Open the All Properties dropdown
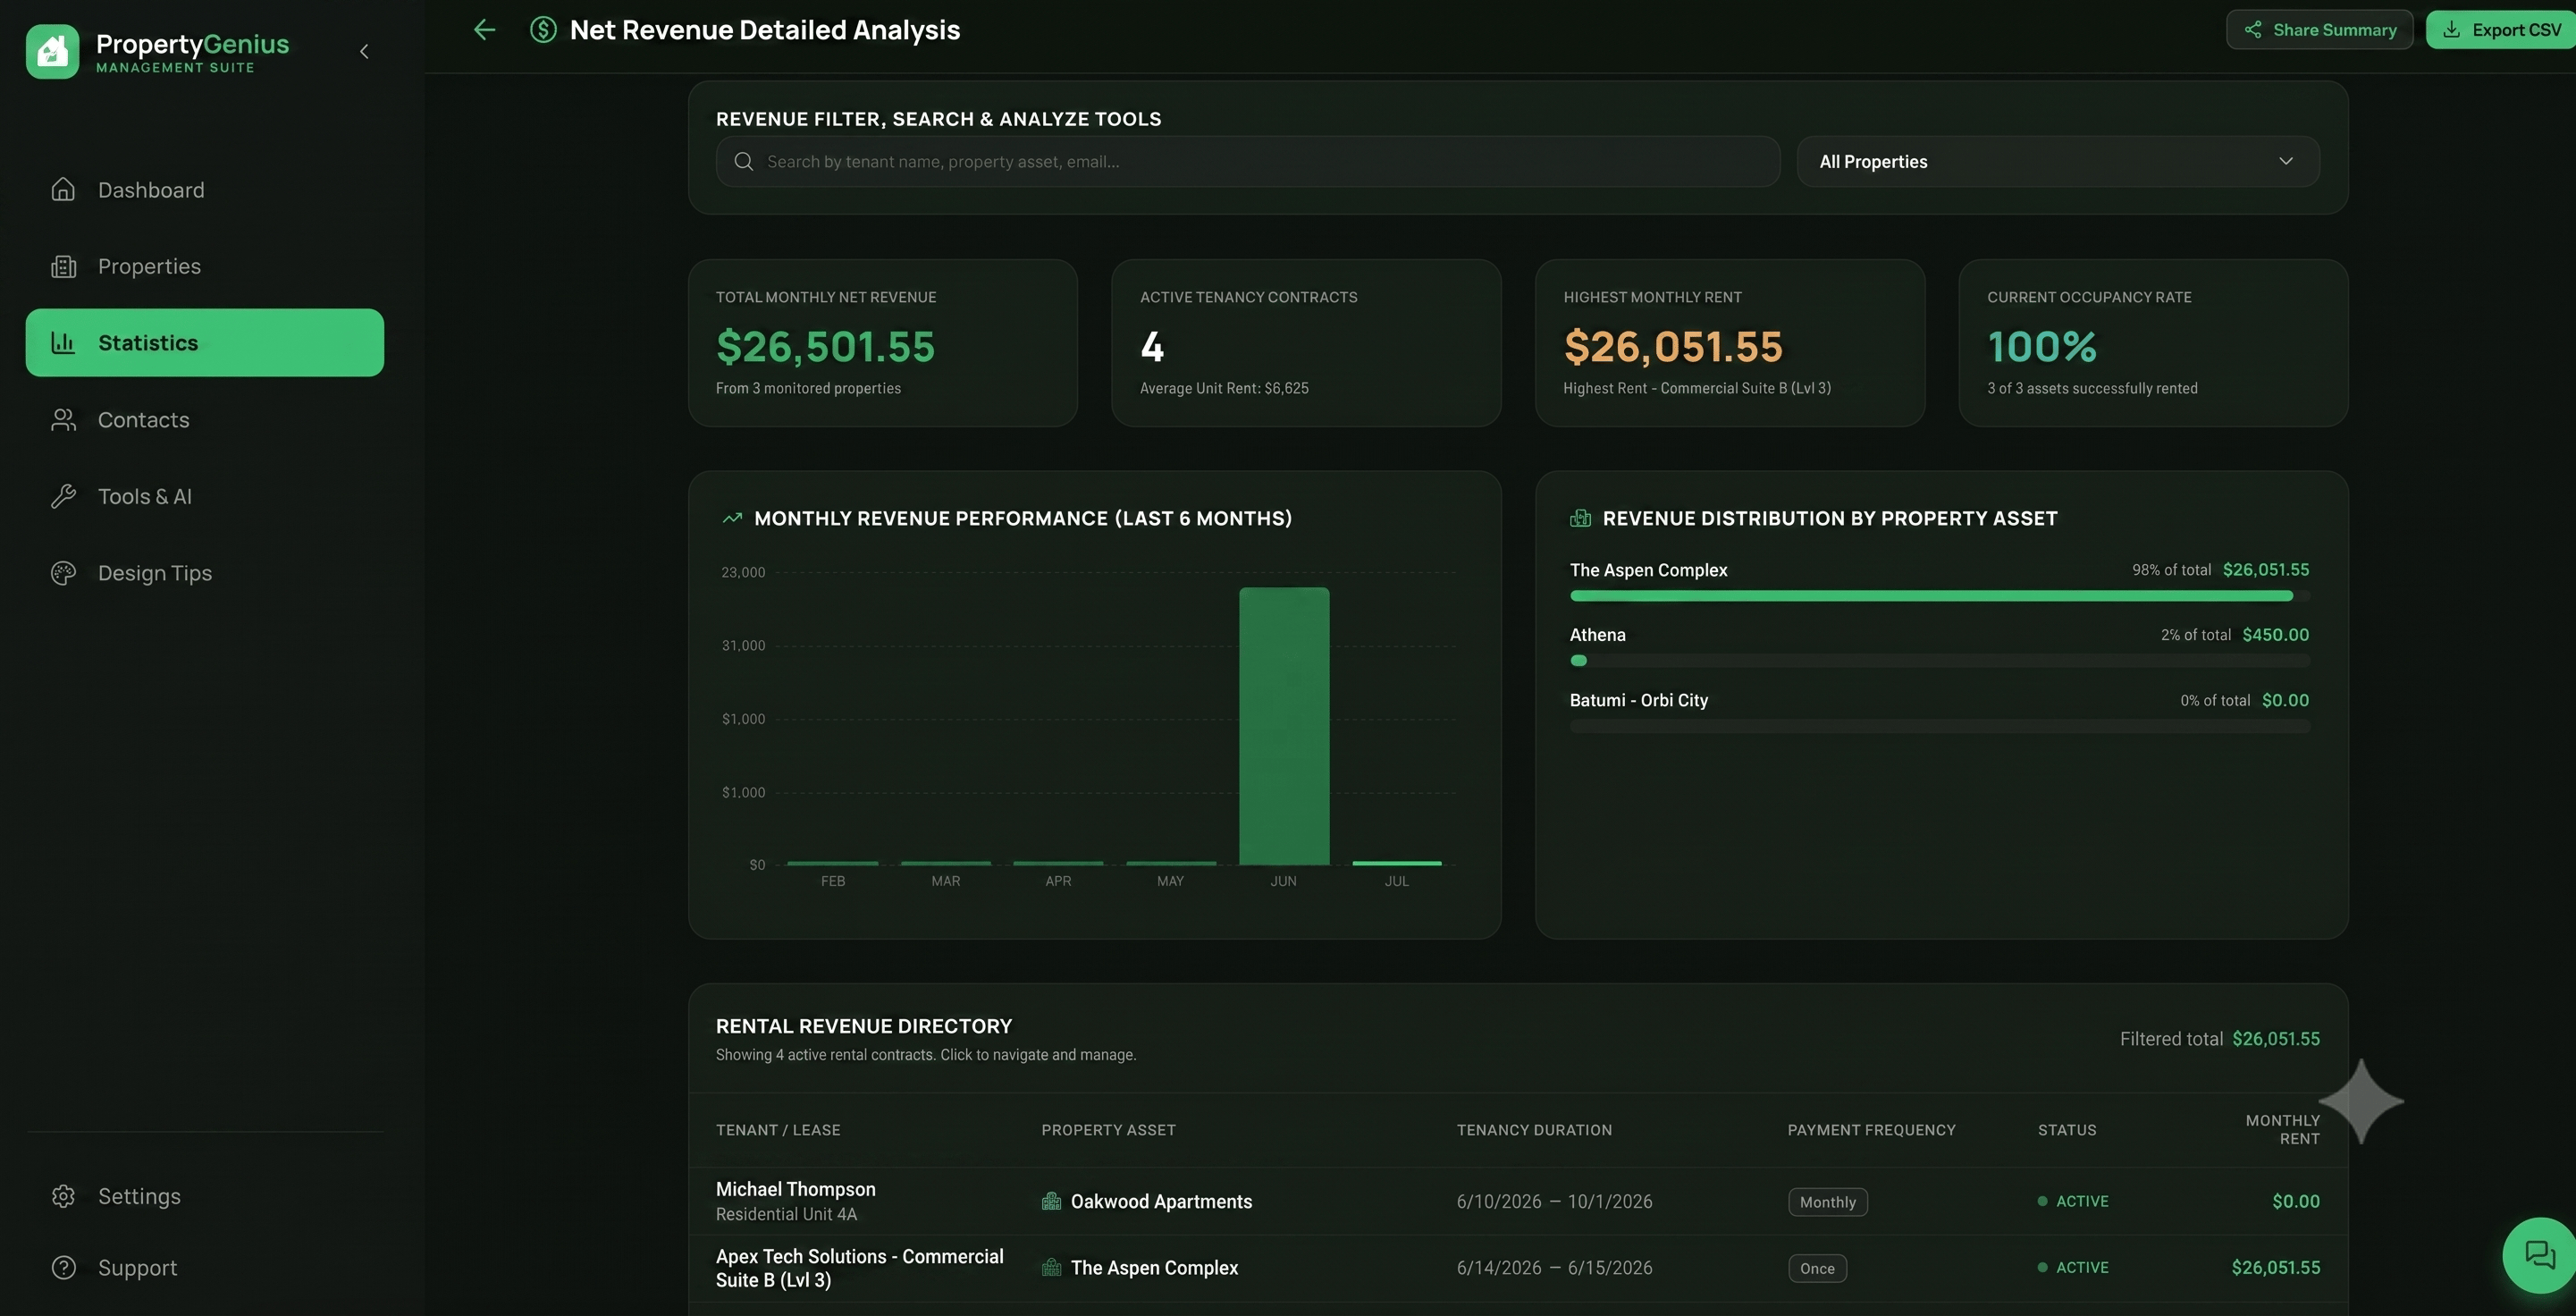The image size is (2576, 1316). pos(2058,161)
